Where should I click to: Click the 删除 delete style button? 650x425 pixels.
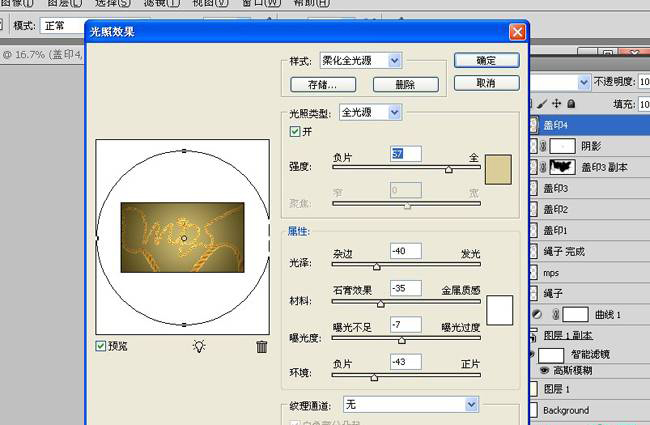tap(406, 85)
